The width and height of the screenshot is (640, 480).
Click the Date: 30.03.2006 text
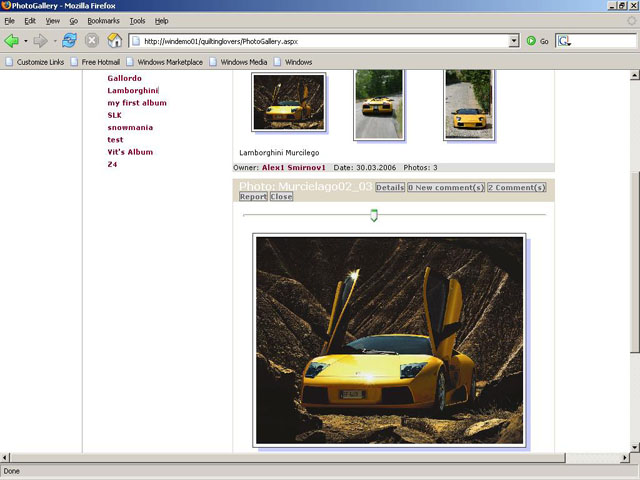(x=365, y=167)
